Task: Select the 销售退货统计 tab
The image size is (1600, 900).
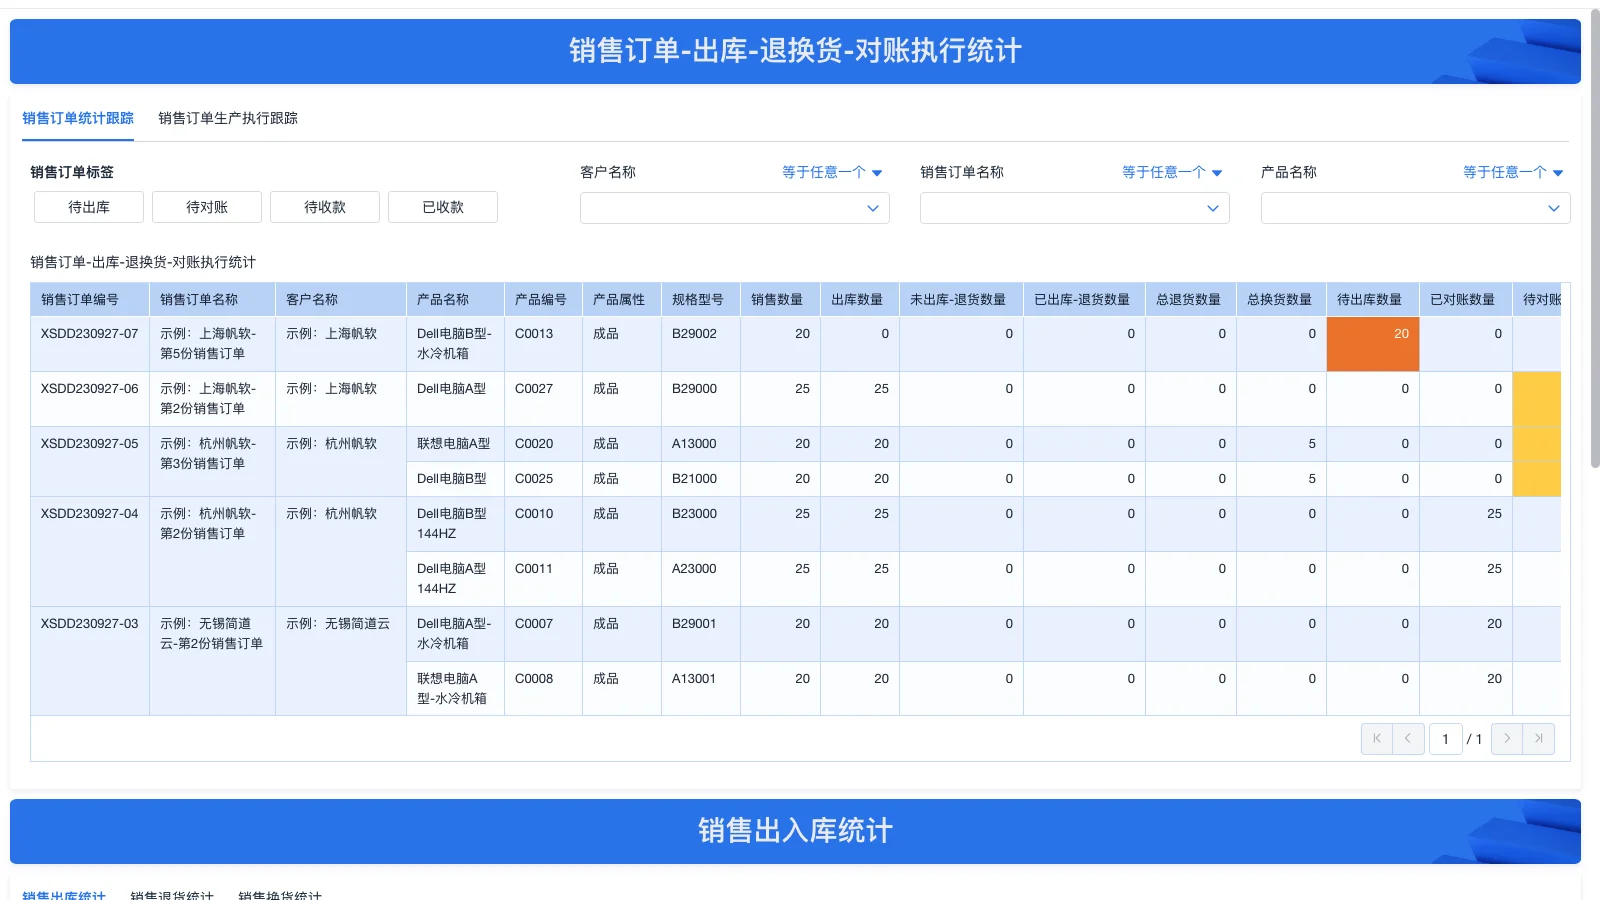Action: pos(172,896)
